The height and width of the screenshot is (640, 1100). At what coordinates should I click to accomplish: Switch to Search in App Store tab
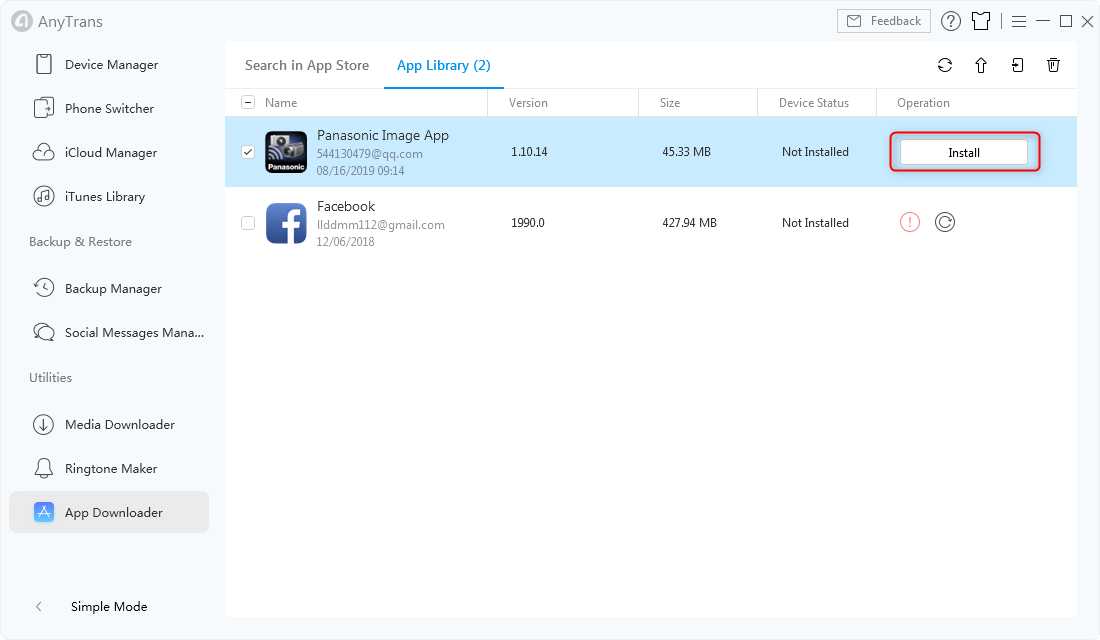click(307, 65)
